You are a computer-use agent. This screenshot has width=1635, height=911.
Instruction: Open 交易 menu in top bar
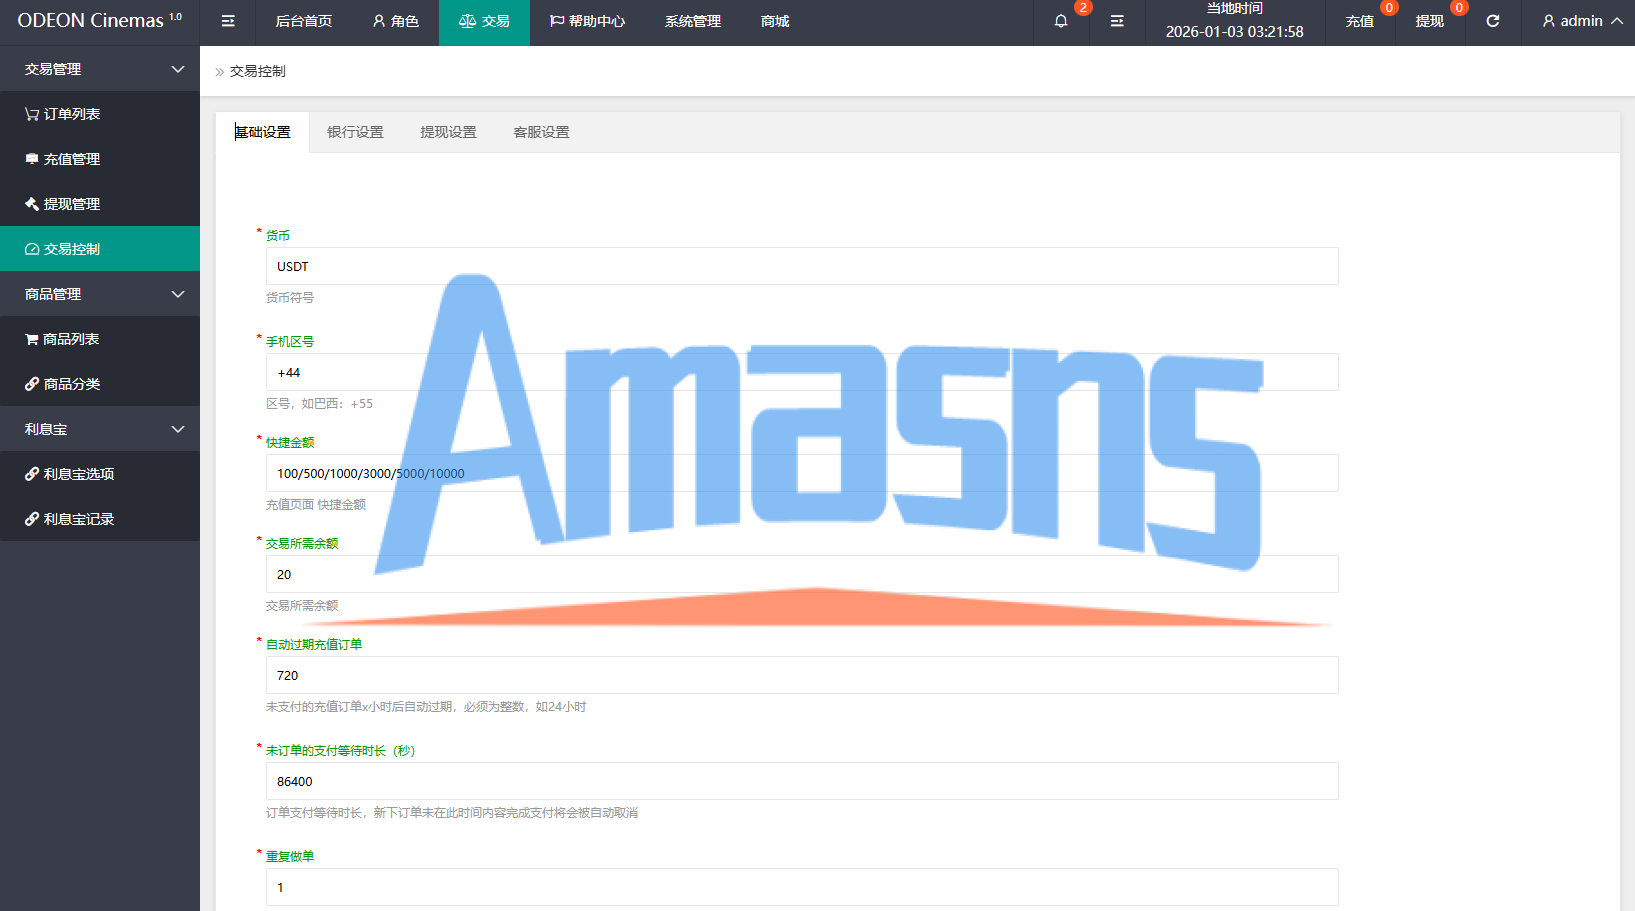(484, 21)
